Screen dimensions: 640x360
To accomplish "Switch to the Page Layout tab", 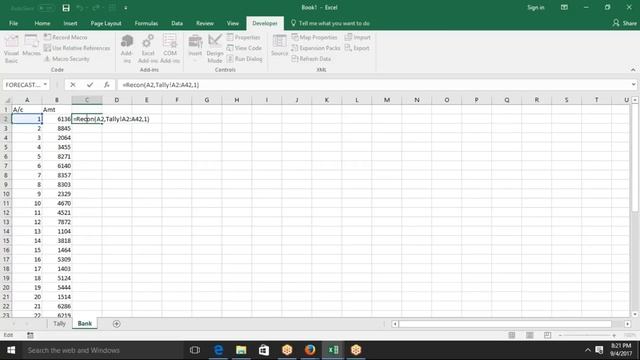I will pos(106,23).
